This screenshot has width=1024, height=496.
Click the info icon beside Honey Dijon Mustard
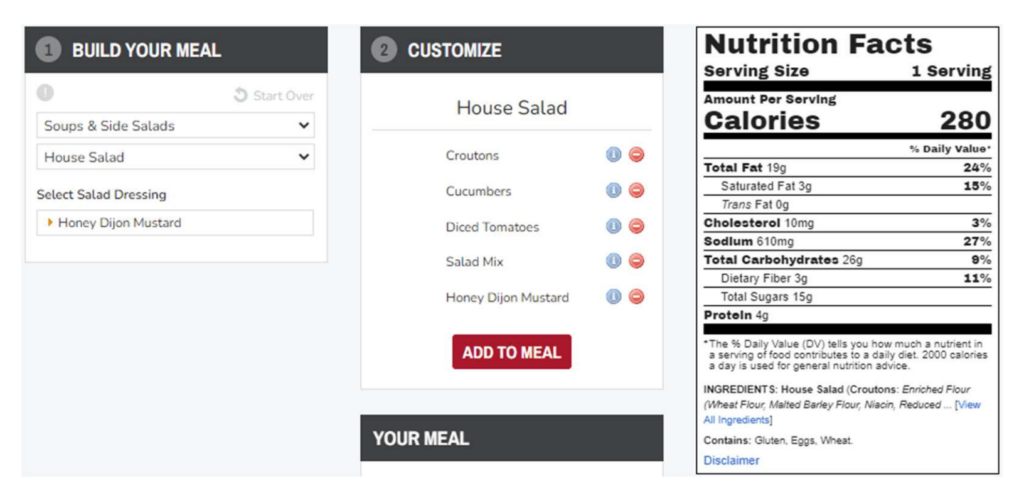[614, 297]
